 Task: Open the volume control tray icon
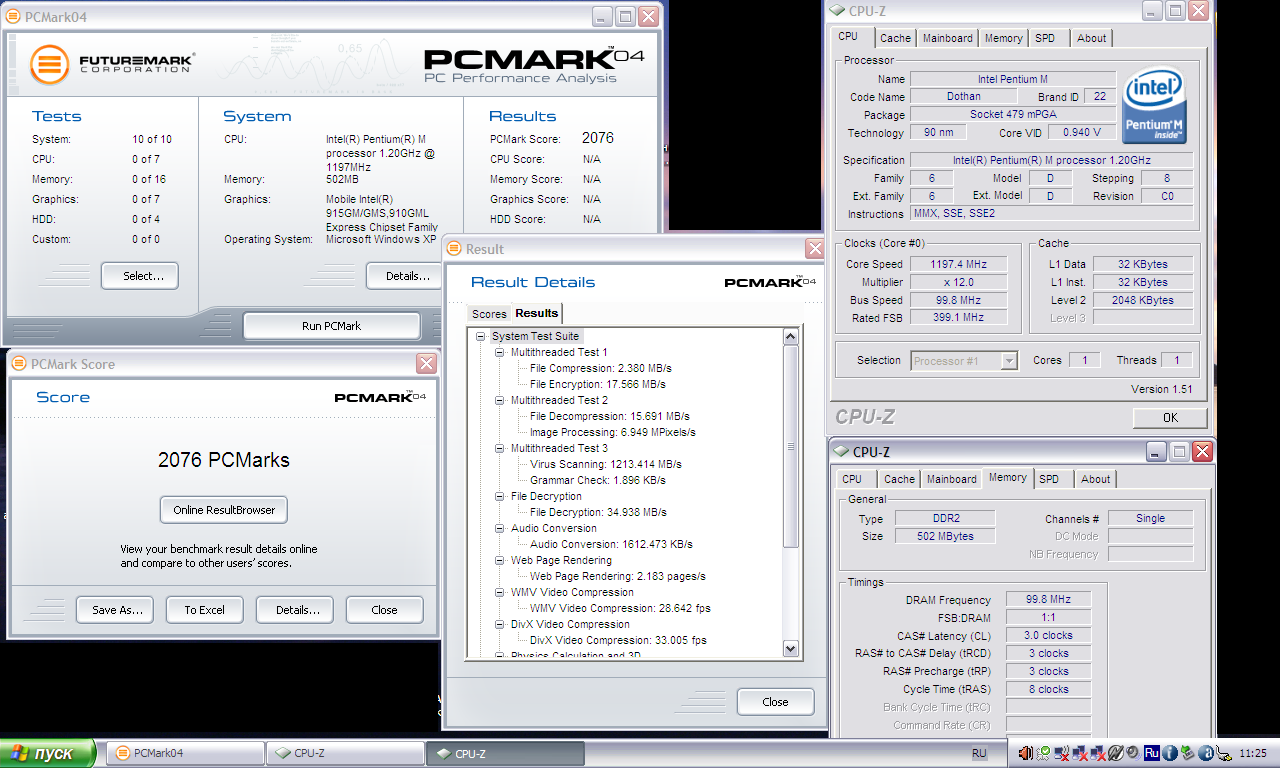[1025, 753]
